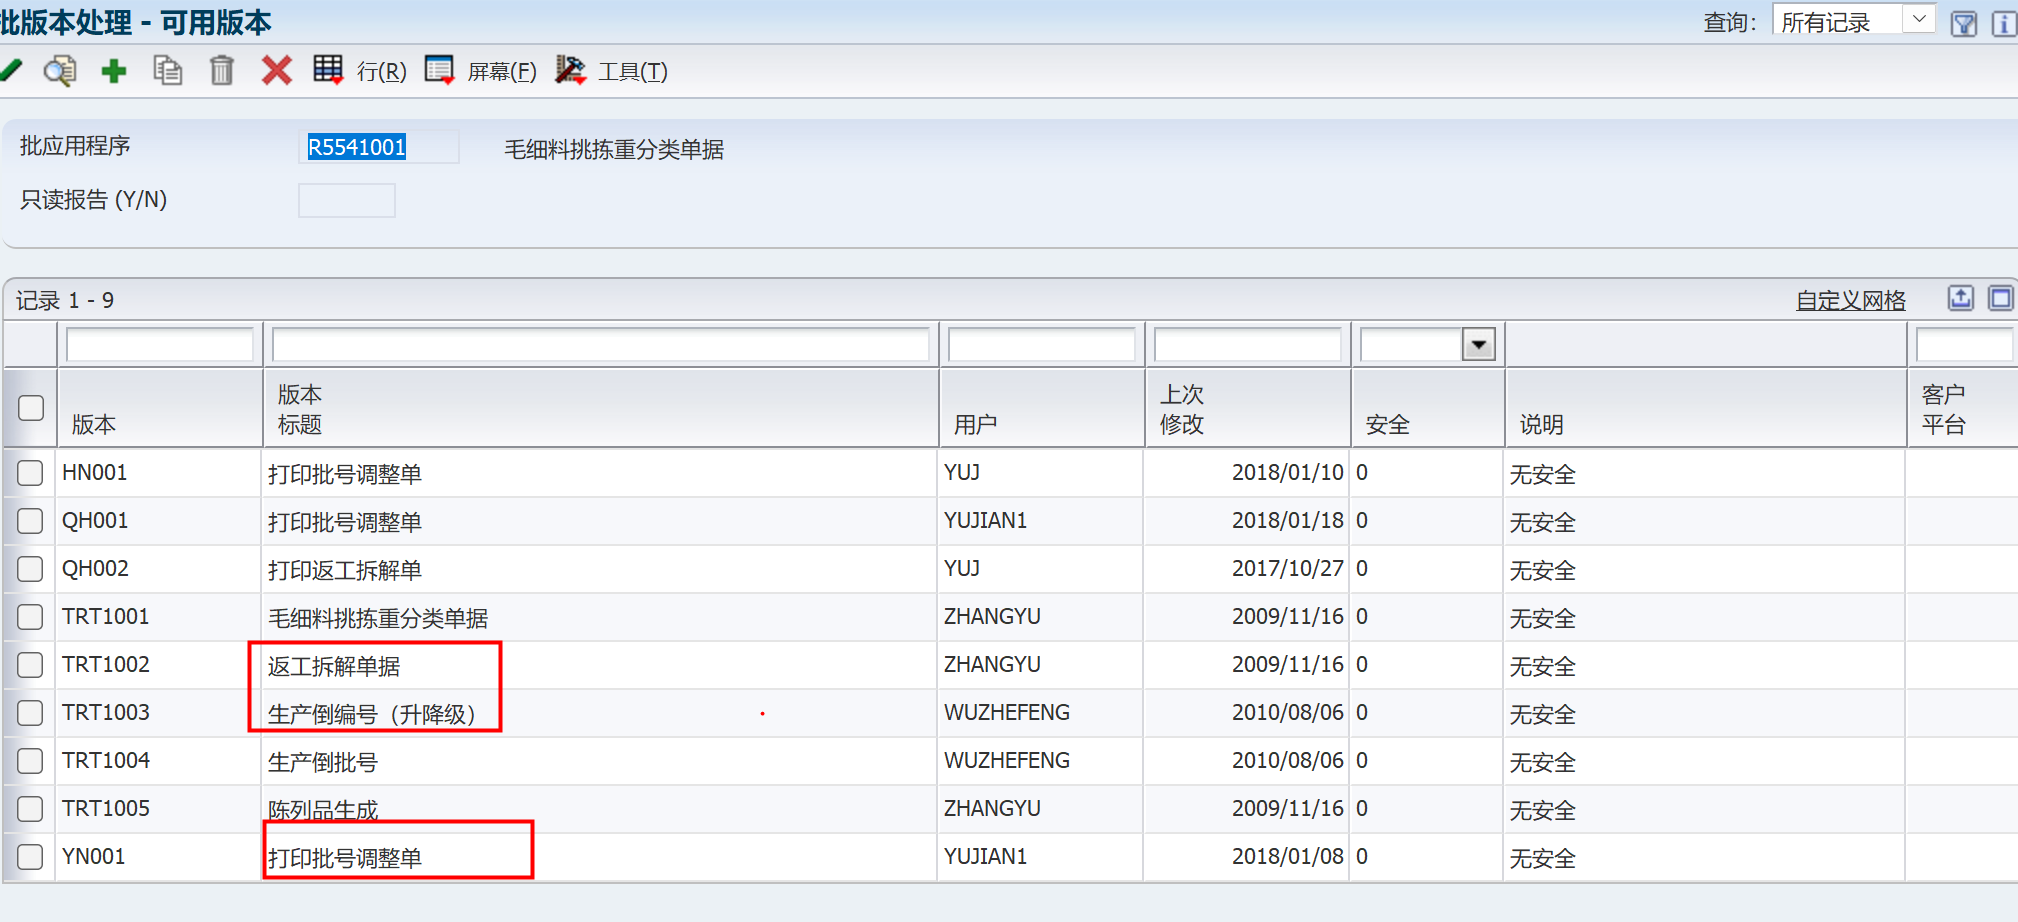This screenshot has width=2018, height=922.
Task: Click the green plus Add icon
Action: (x=114, y=71)
